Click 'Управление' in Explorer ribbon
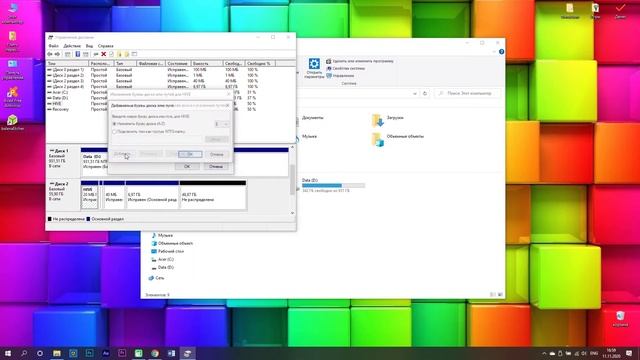The height and width of the screenshot is (360, 640). pyautogui.click(x=340, y=76)
